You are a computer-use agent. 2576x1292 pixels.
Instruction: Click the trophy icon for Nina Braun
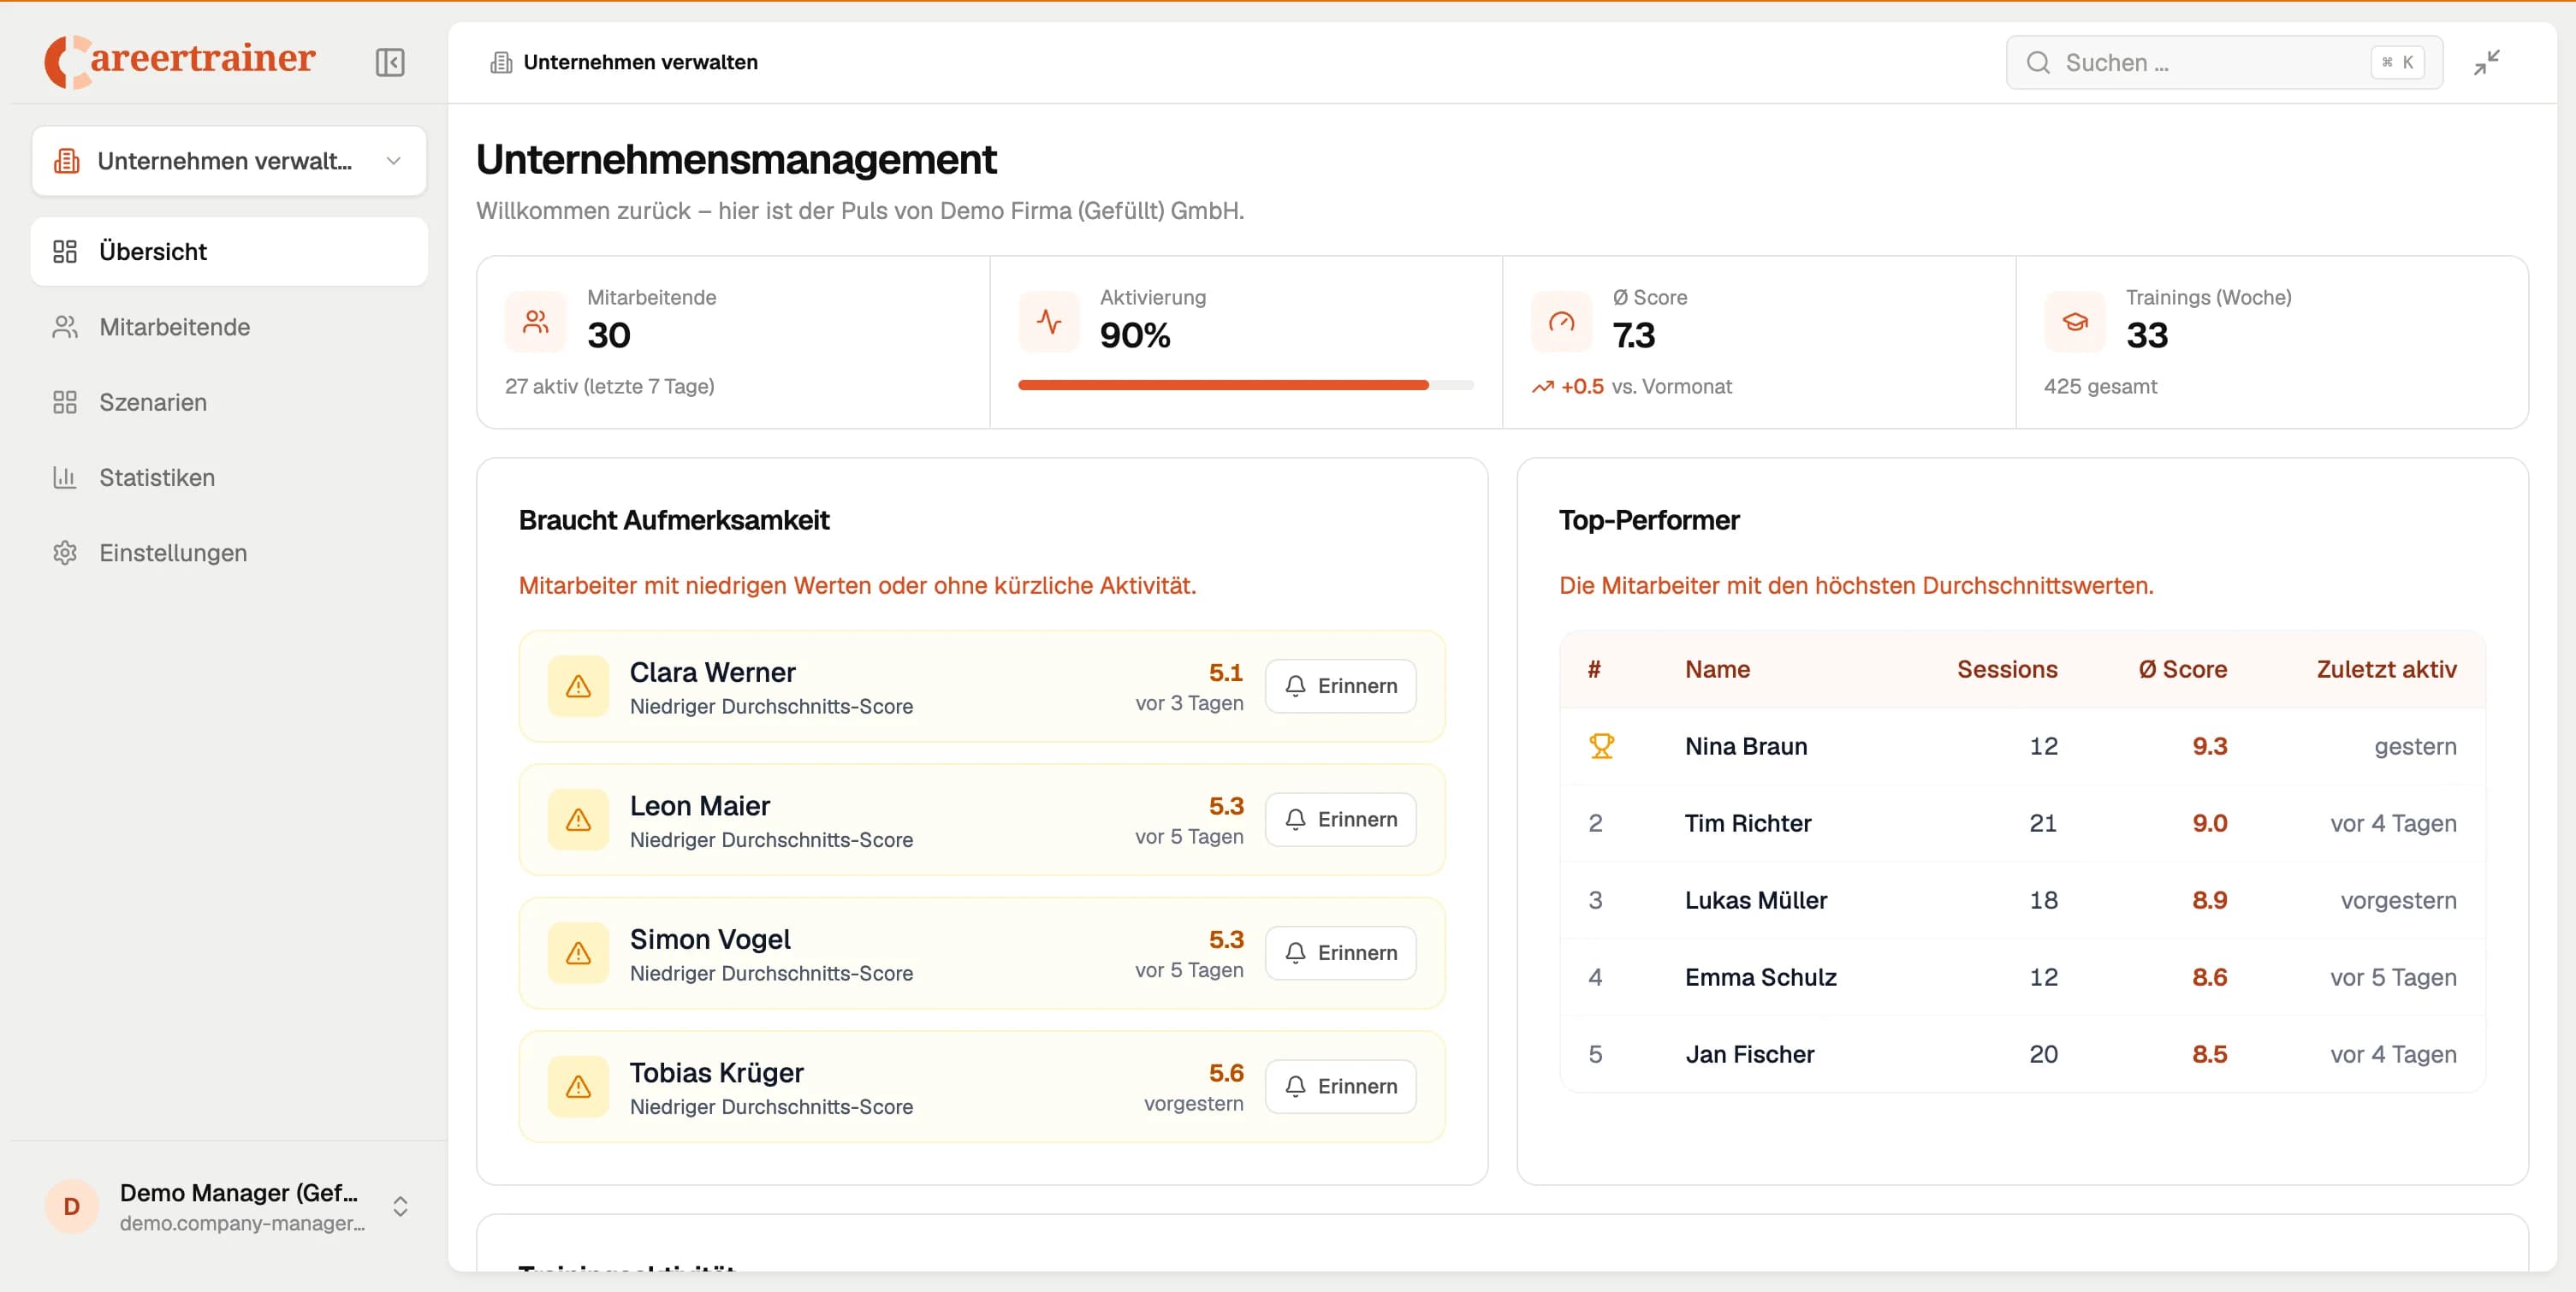click(x=1601, y=746)
